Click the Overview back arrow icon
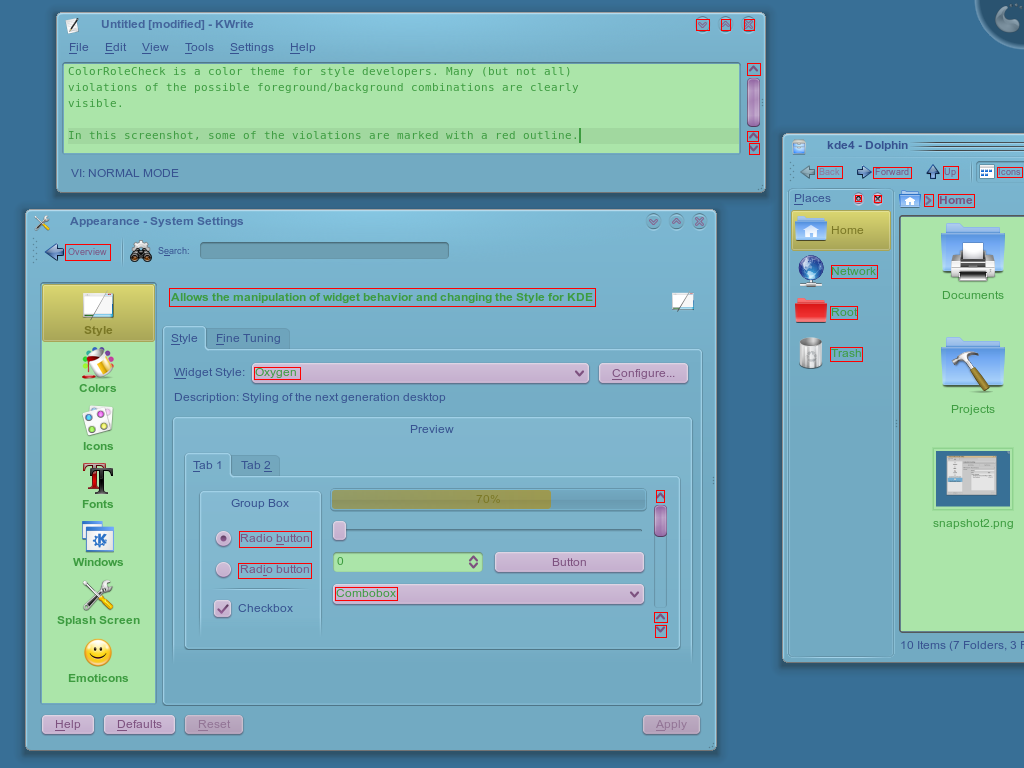 coord(54,251)
